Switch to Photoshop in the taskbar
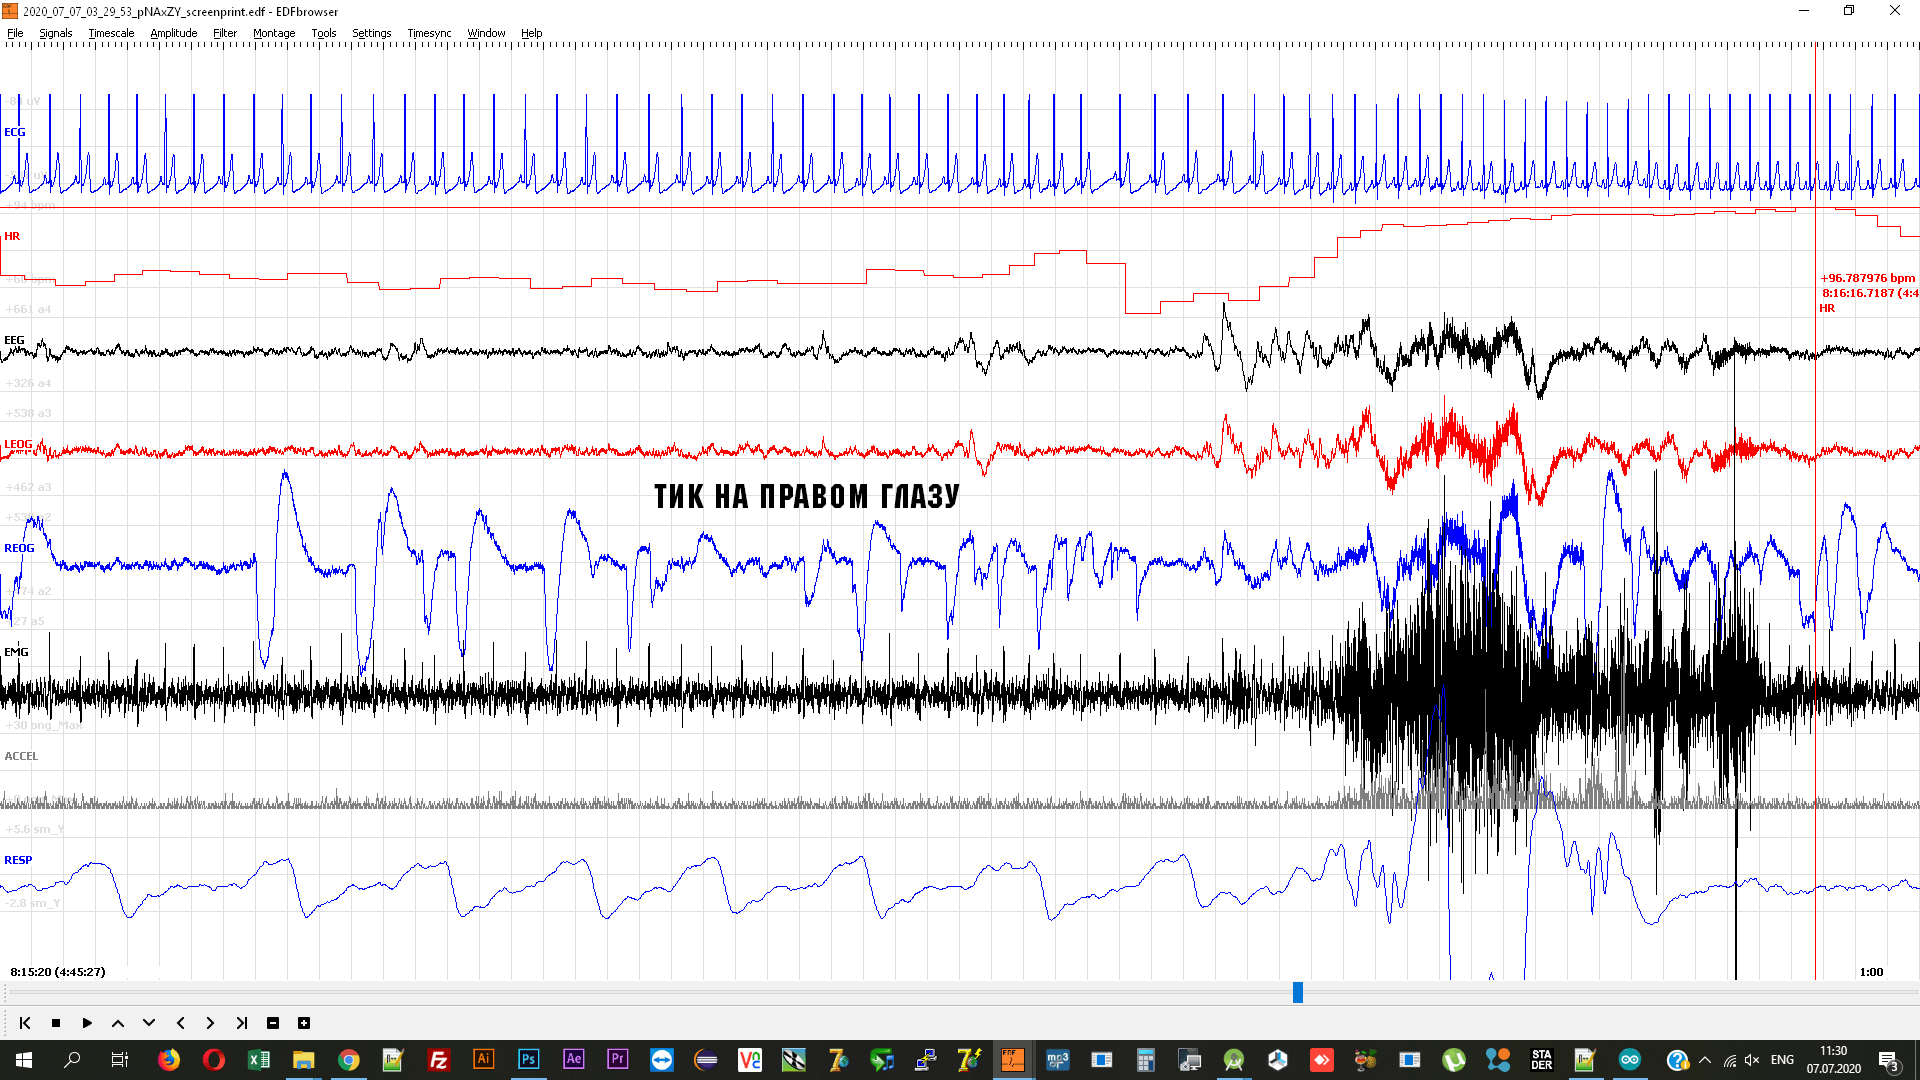 [x=528, y=1060]
